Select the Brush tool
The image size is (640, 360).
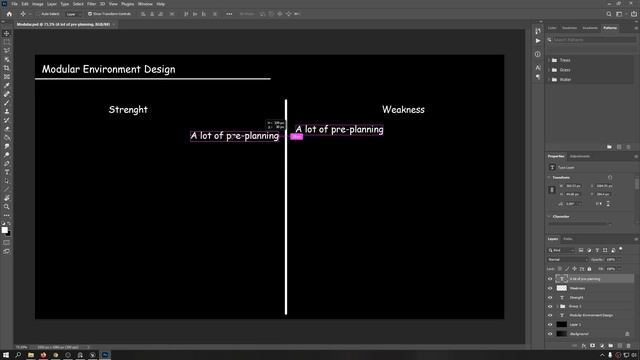click(x=7, y=102)
